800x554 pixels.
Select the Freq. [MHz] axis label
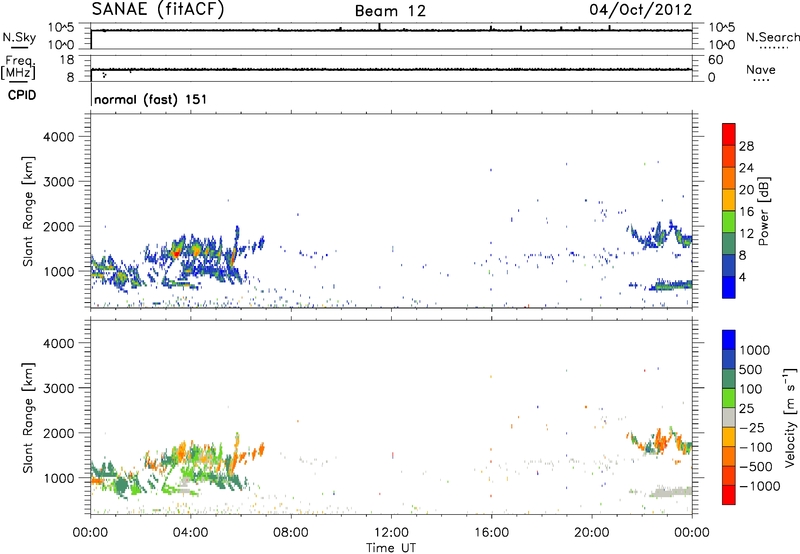18,68
